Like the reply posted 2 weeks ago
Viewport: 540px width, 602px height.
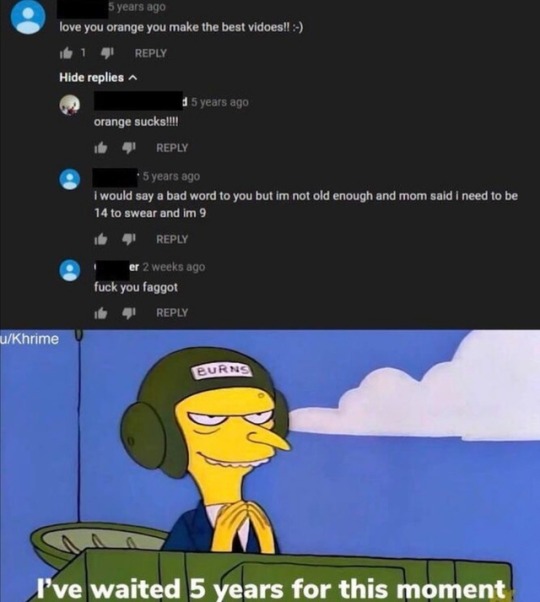click(101, 313)
